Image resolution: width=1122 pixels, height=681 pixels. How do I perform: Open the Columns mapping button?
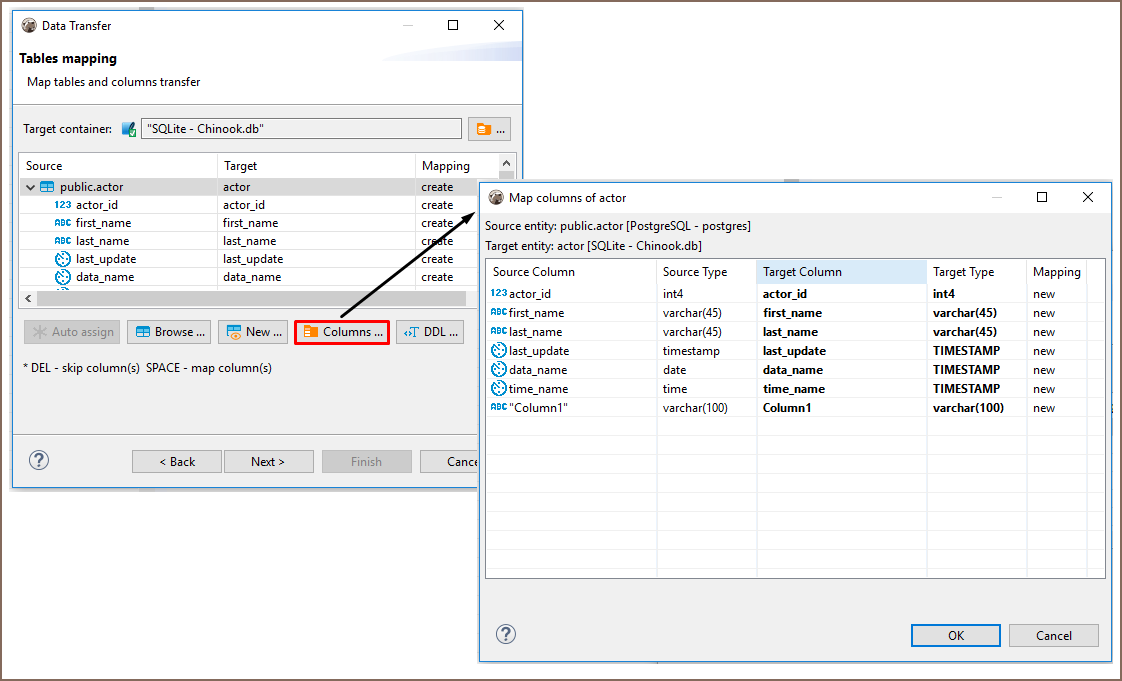pos(342,332)
